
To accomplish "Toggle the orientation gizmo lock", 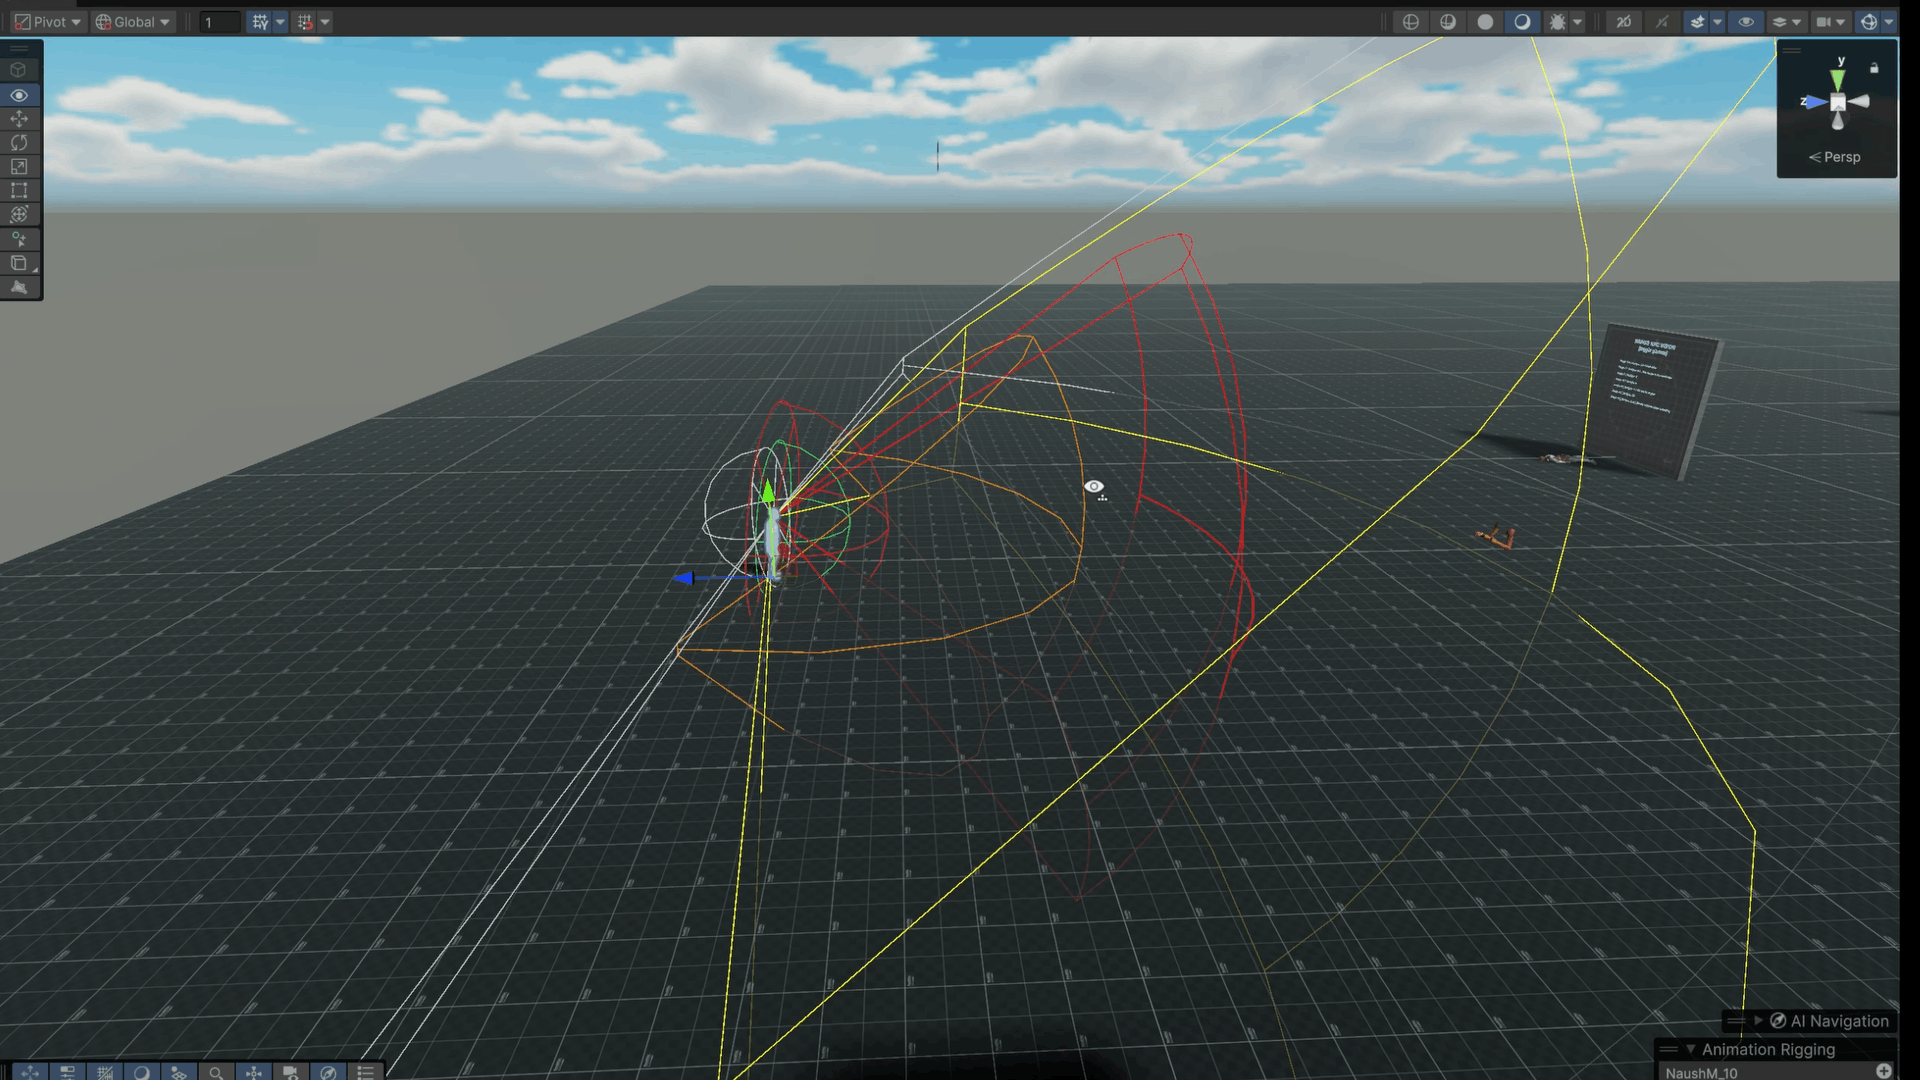I will pos(1875,68).
